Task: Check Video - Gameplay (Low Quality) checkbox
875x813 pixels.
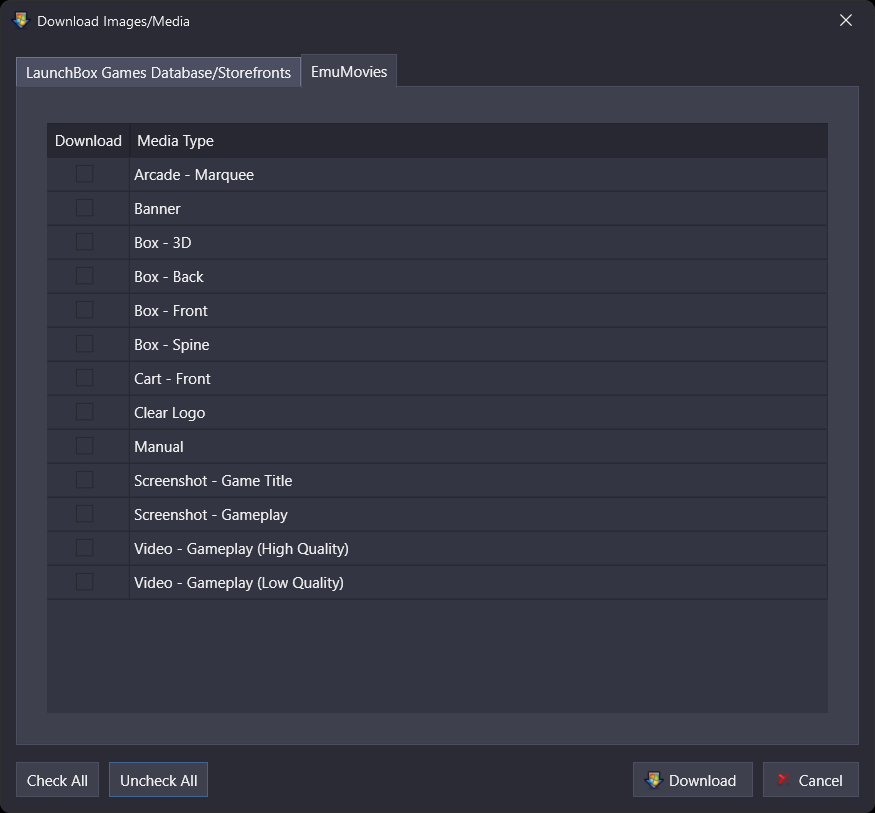Action: point(84,583)
